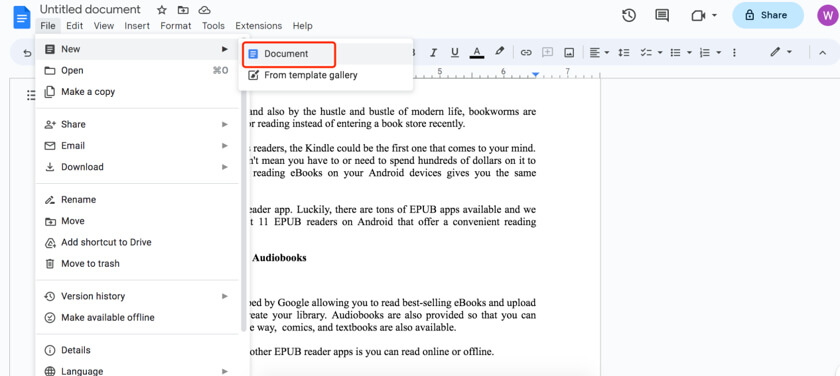Click the bulleted list icon
Screen dimensions: 840x376
click(676, 52)
